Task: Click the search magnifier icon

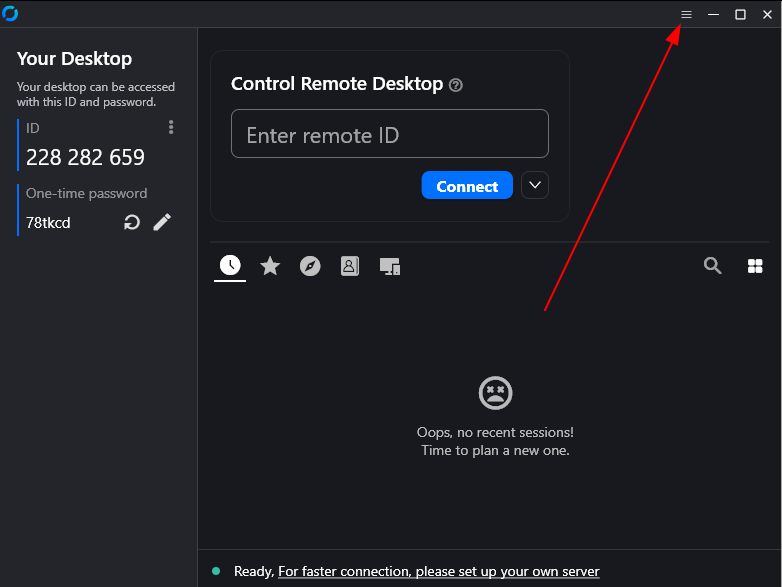Action: [x=712, y=265]
